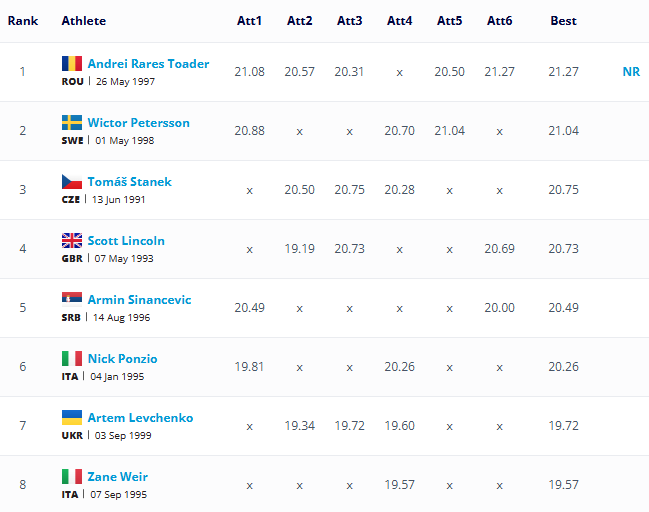
Task: Click the Rank column header
Action: 23,21
